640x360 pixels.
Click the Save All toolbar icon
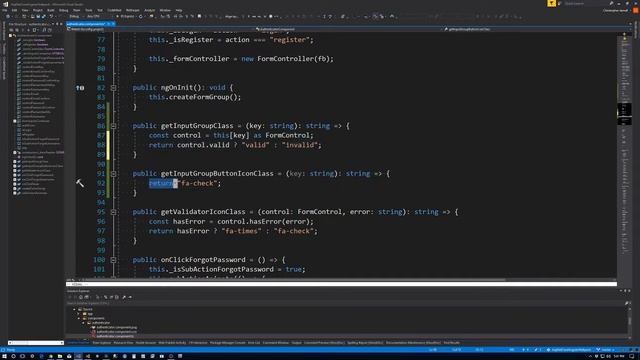point(43,16)
